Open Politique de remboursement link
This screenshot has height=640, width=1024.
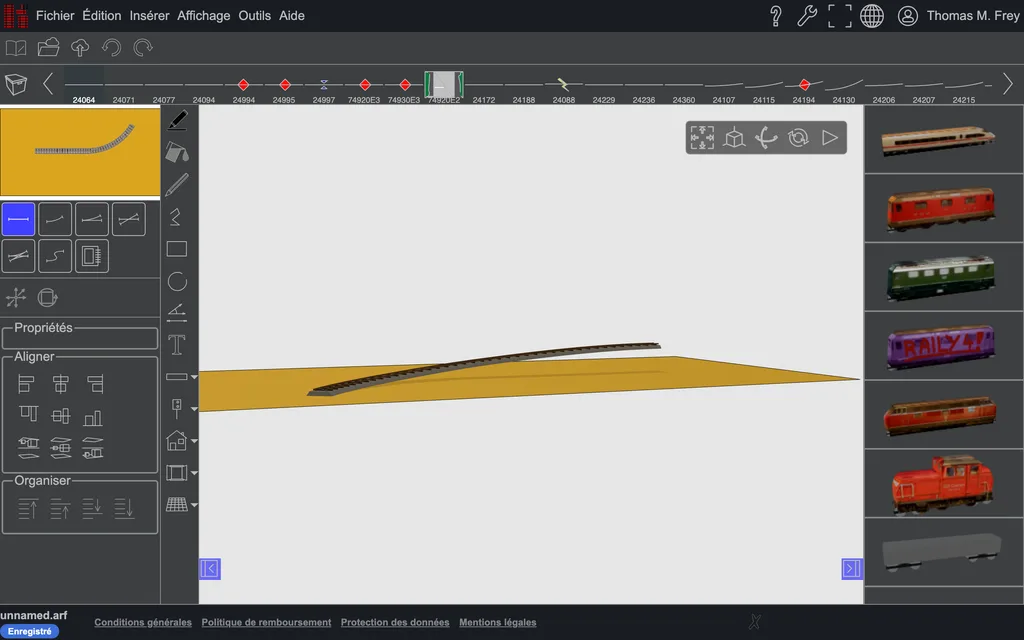[x=266, y=622]
